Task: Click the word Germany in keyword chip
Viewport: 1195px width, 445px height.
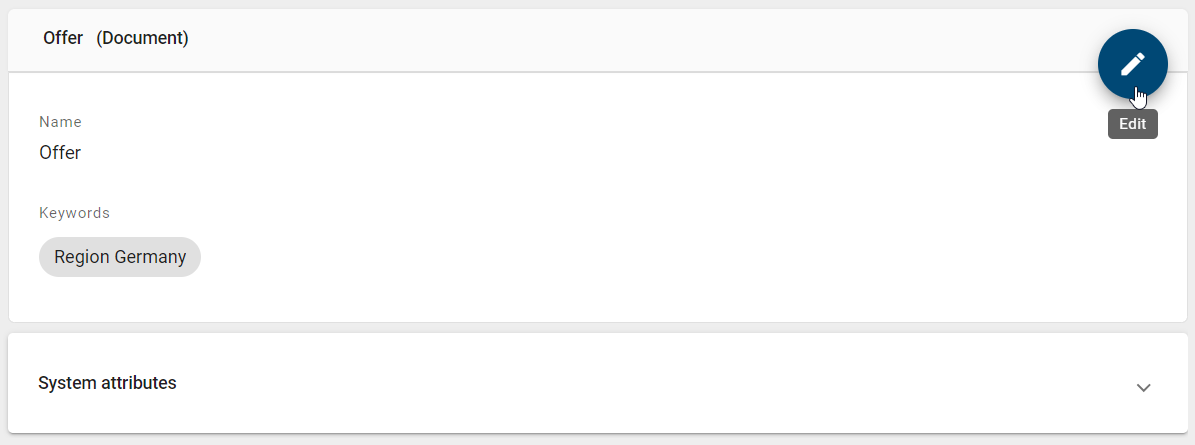Action: (150, 257)
